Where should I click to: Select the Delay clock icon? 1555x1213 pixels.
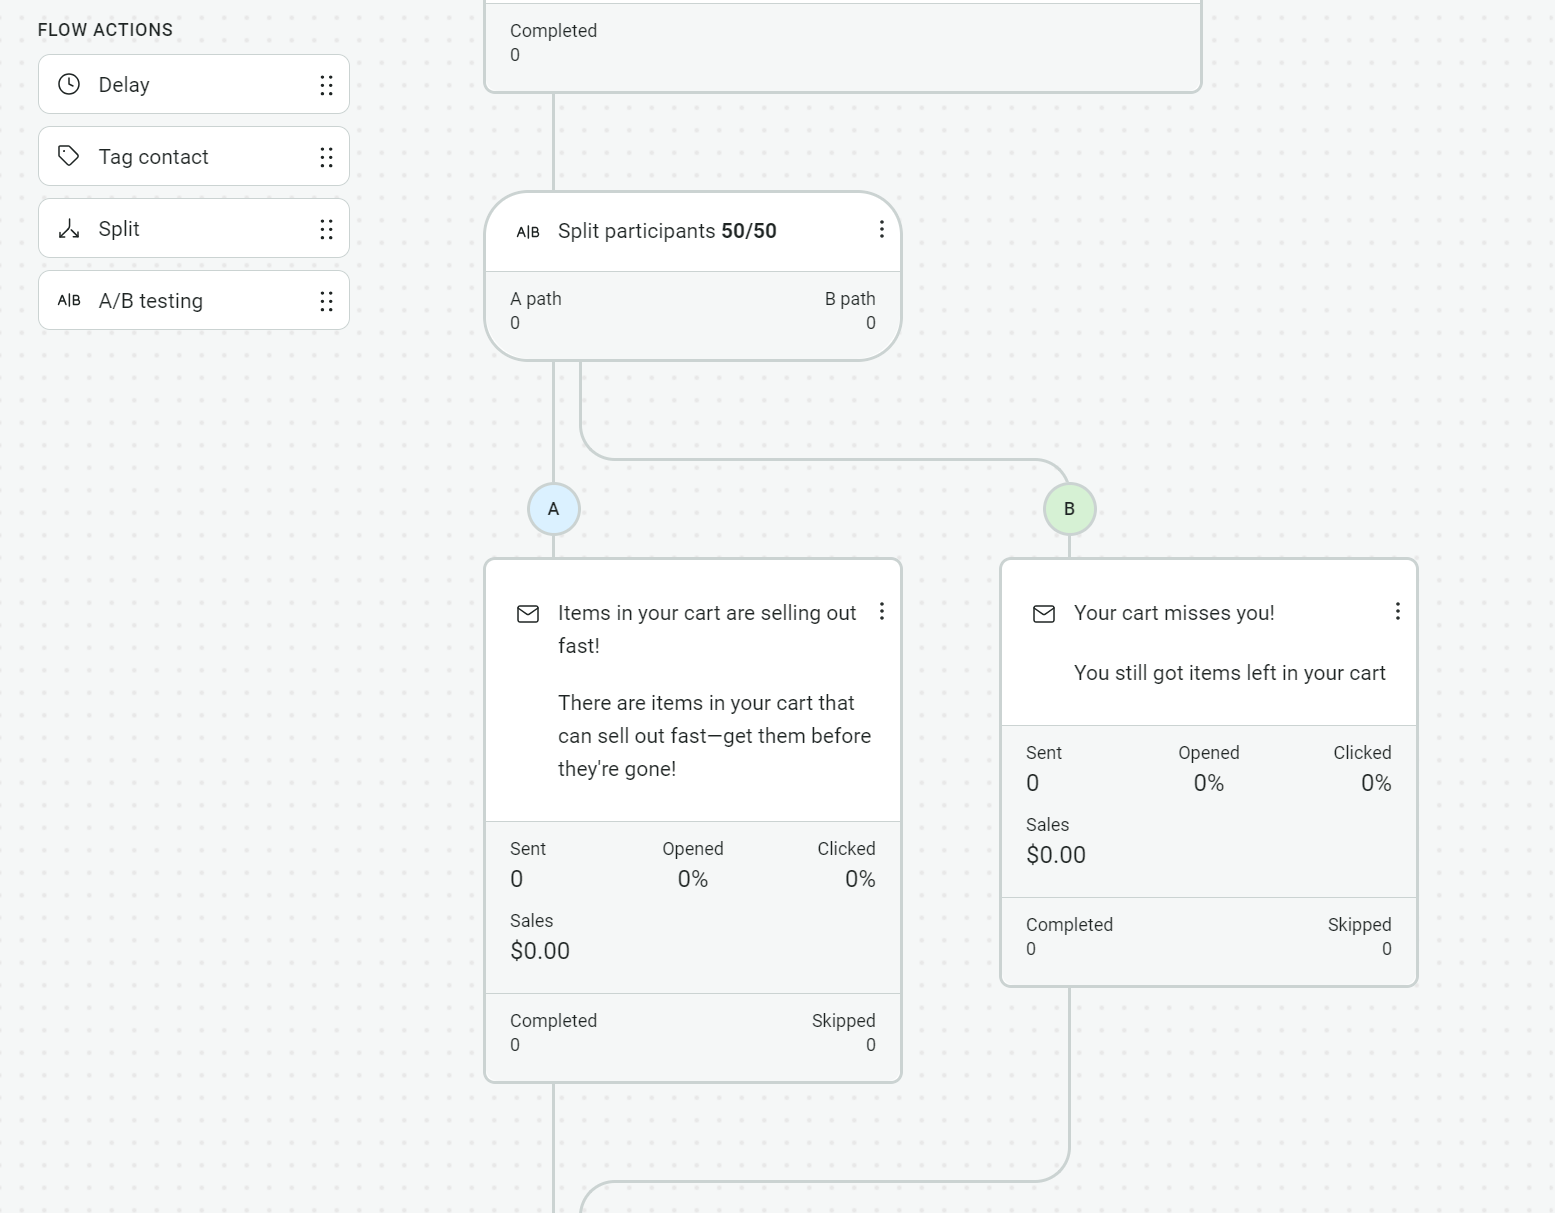(x=68, y=85)
